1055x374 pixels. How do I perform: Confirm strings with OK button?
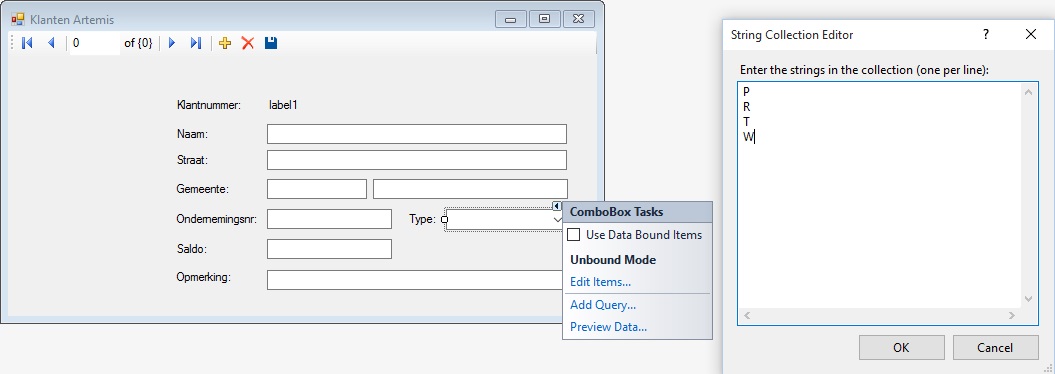[901, 348]
